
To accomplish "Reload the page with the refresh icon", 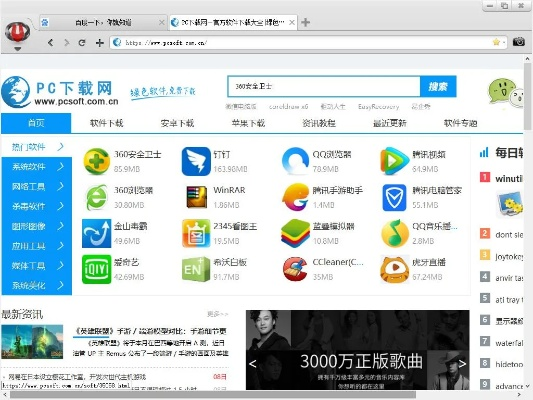I will coord(82,42).
